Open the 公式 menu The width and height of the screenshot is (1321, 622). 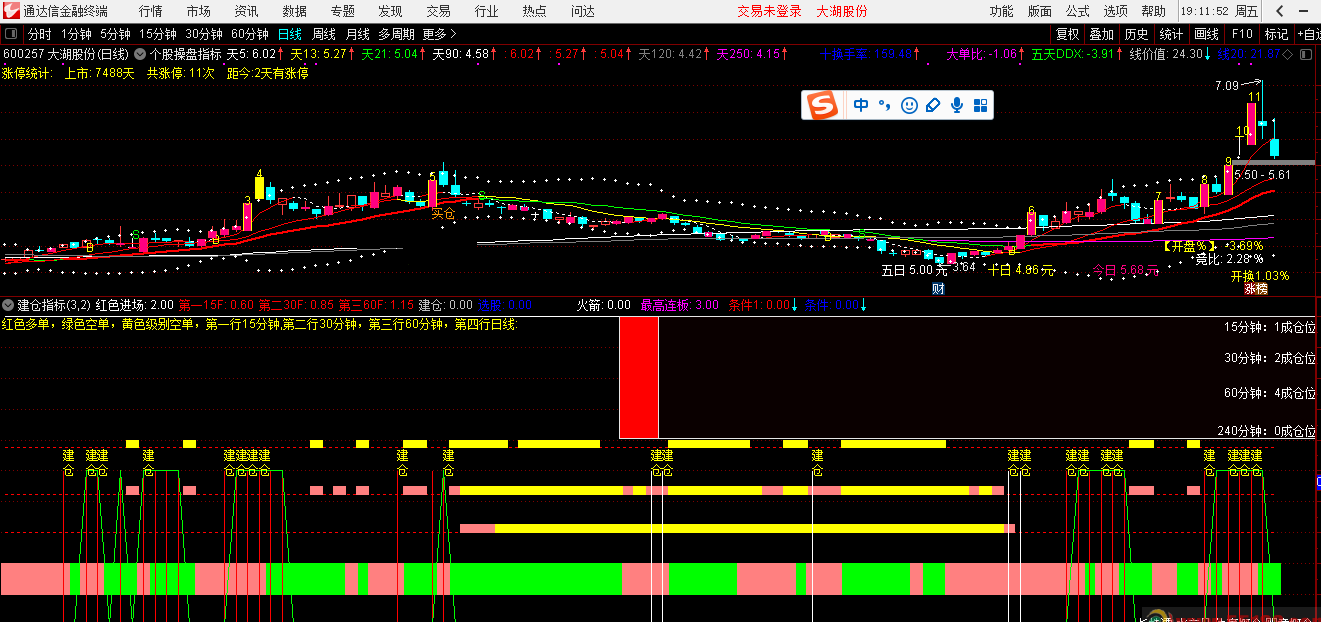click(1077, 11)
